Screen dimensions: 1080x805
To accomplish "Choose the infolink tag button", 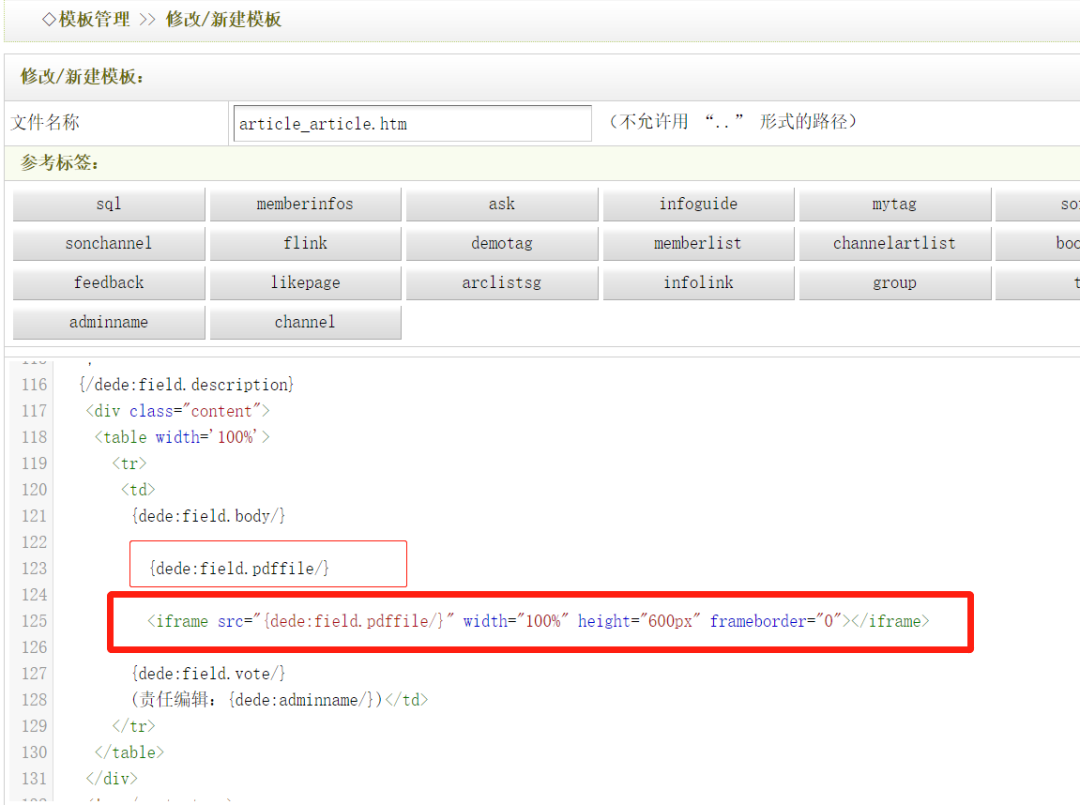I will point(698,283).
